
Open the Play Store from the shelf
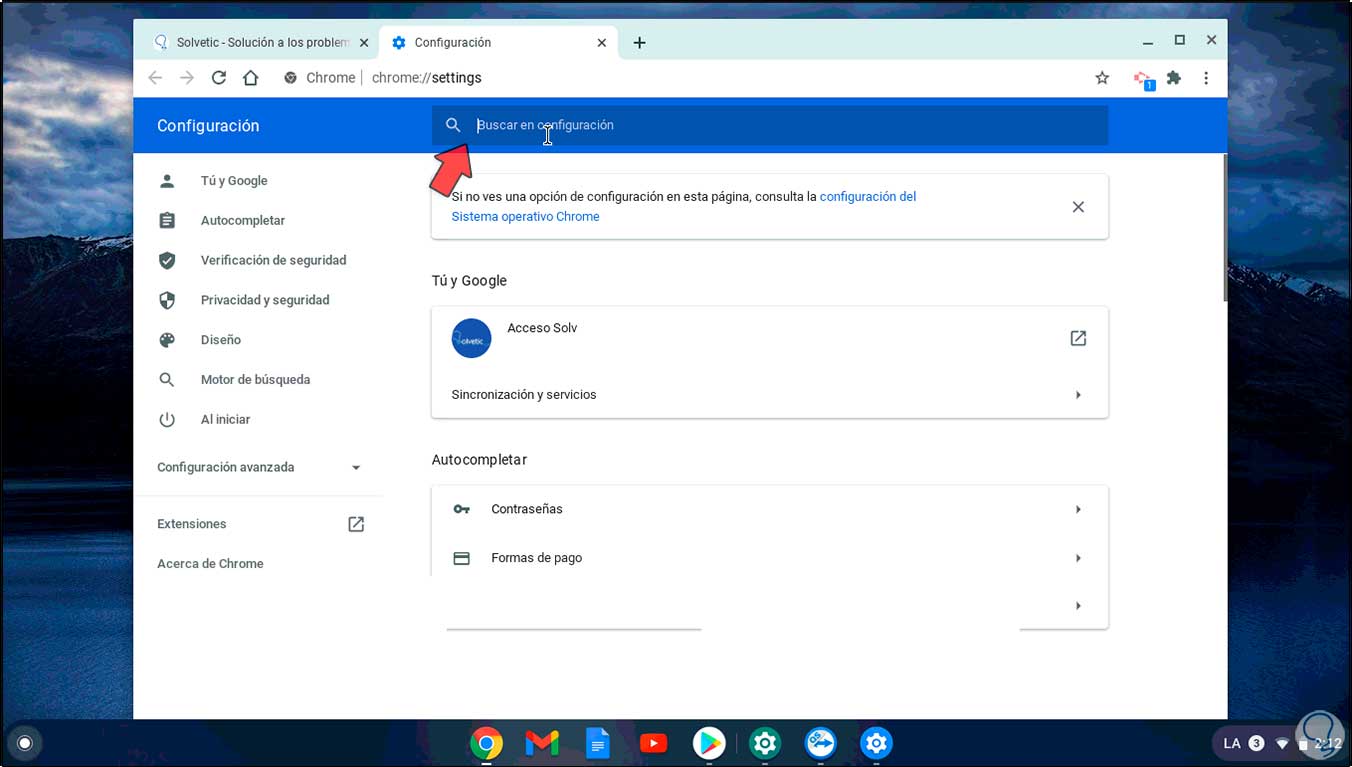click(x=709, y=743)
